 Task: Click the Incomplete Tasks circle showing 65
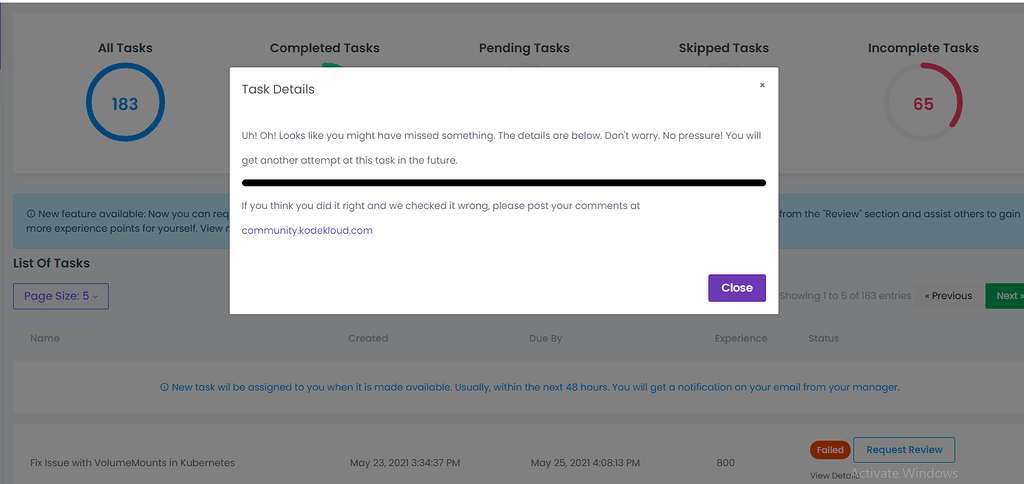pos(923,103)
